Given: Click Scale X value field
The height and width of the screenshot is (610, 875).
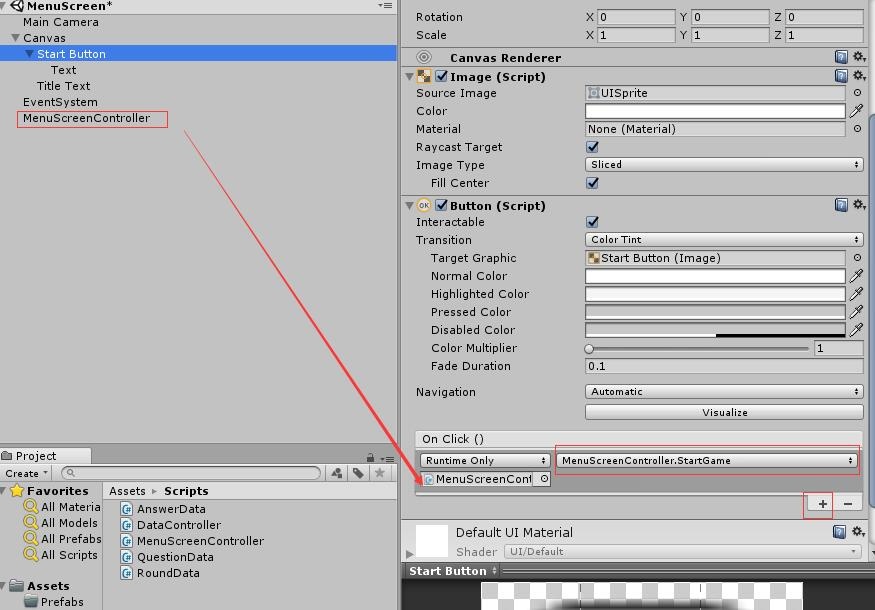Looking at the screenshot, I should coord(636,35).
